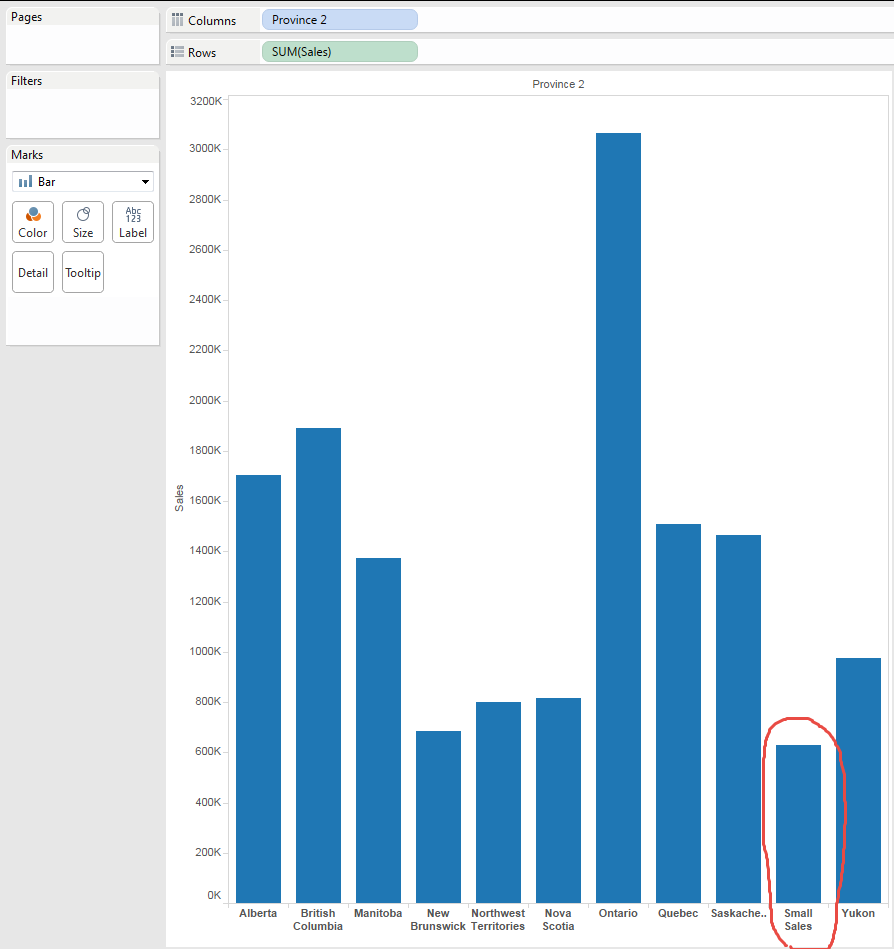Select the Saskatchewan bar
This screenshot has height=949, width=894.
tap(738, 719)
